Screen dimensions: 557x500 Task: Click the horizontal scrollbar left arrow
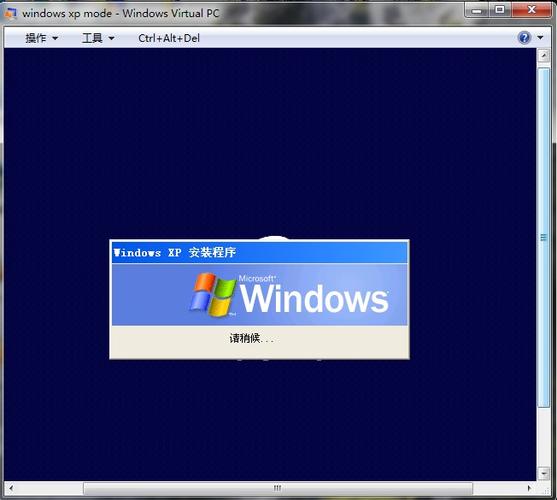click(11, 488)
